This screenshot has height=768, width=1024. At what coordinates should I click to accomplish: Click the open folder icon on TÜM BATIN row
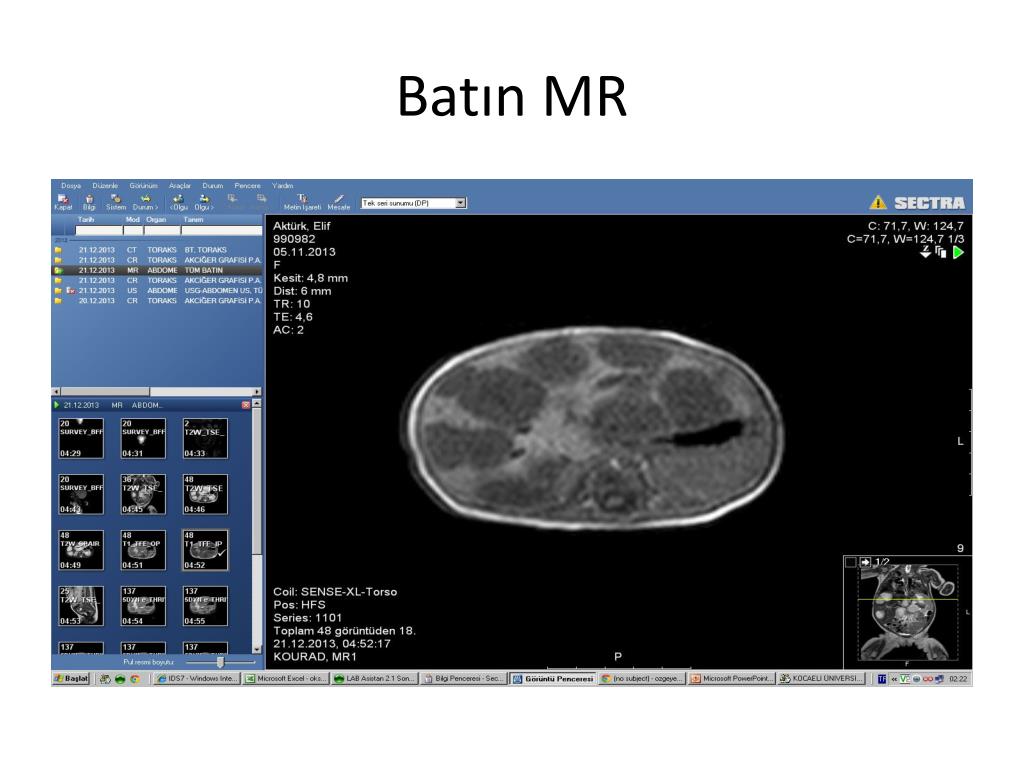click(58, 270)
